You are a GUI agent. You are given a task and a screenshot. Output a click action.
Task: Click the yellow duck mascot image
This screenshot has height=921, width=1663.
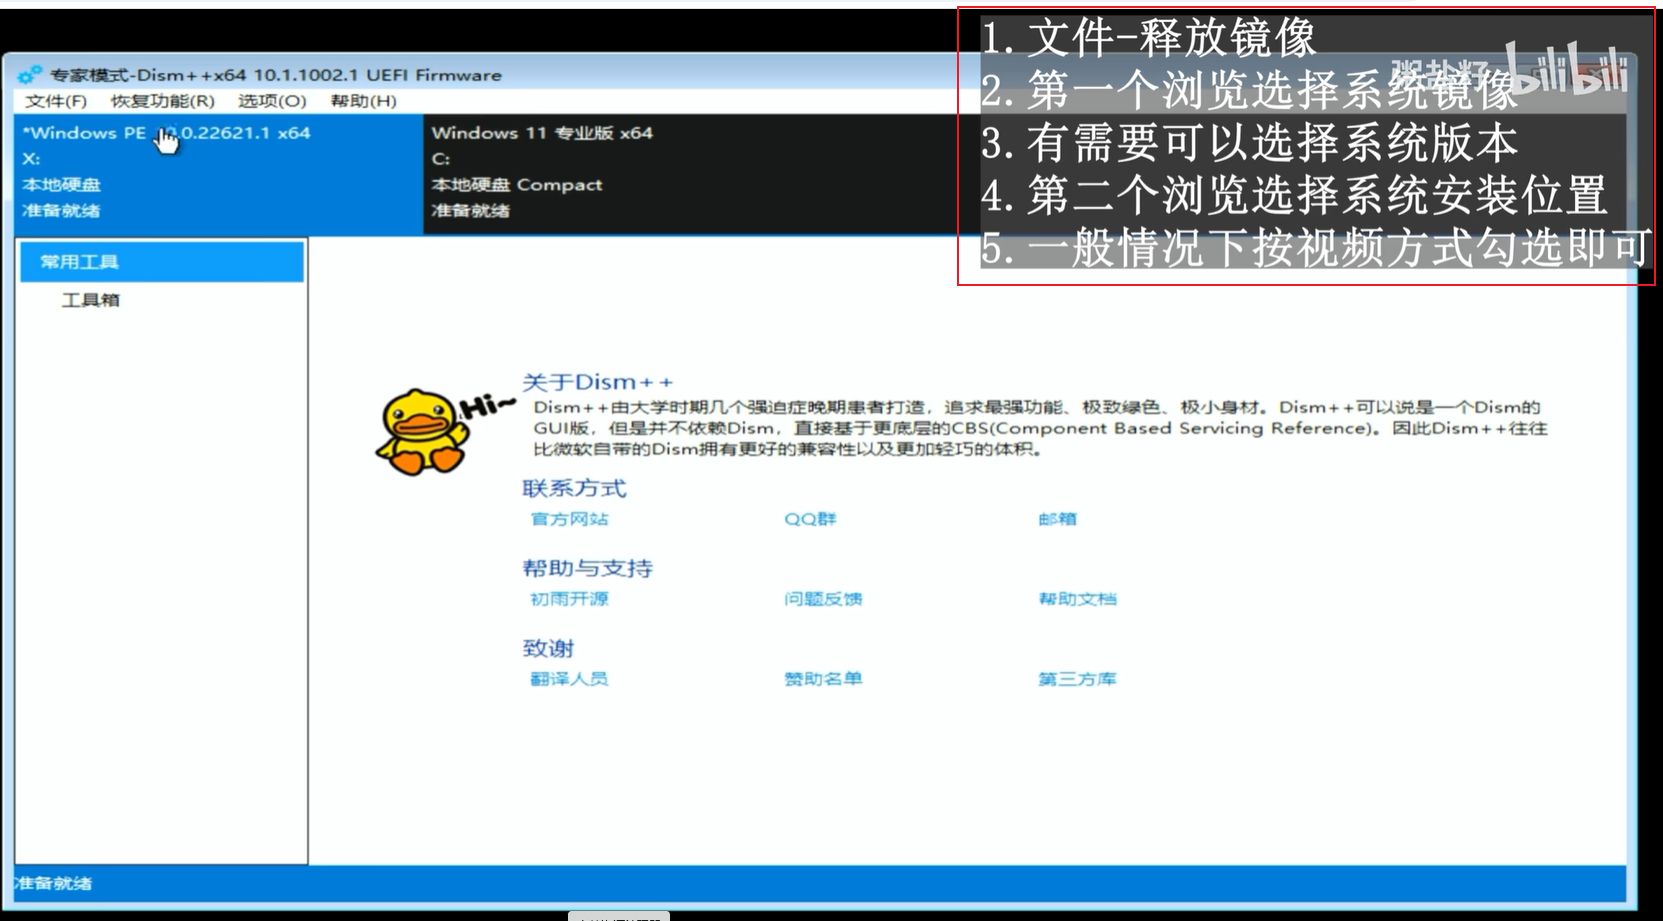pos(422,432)
